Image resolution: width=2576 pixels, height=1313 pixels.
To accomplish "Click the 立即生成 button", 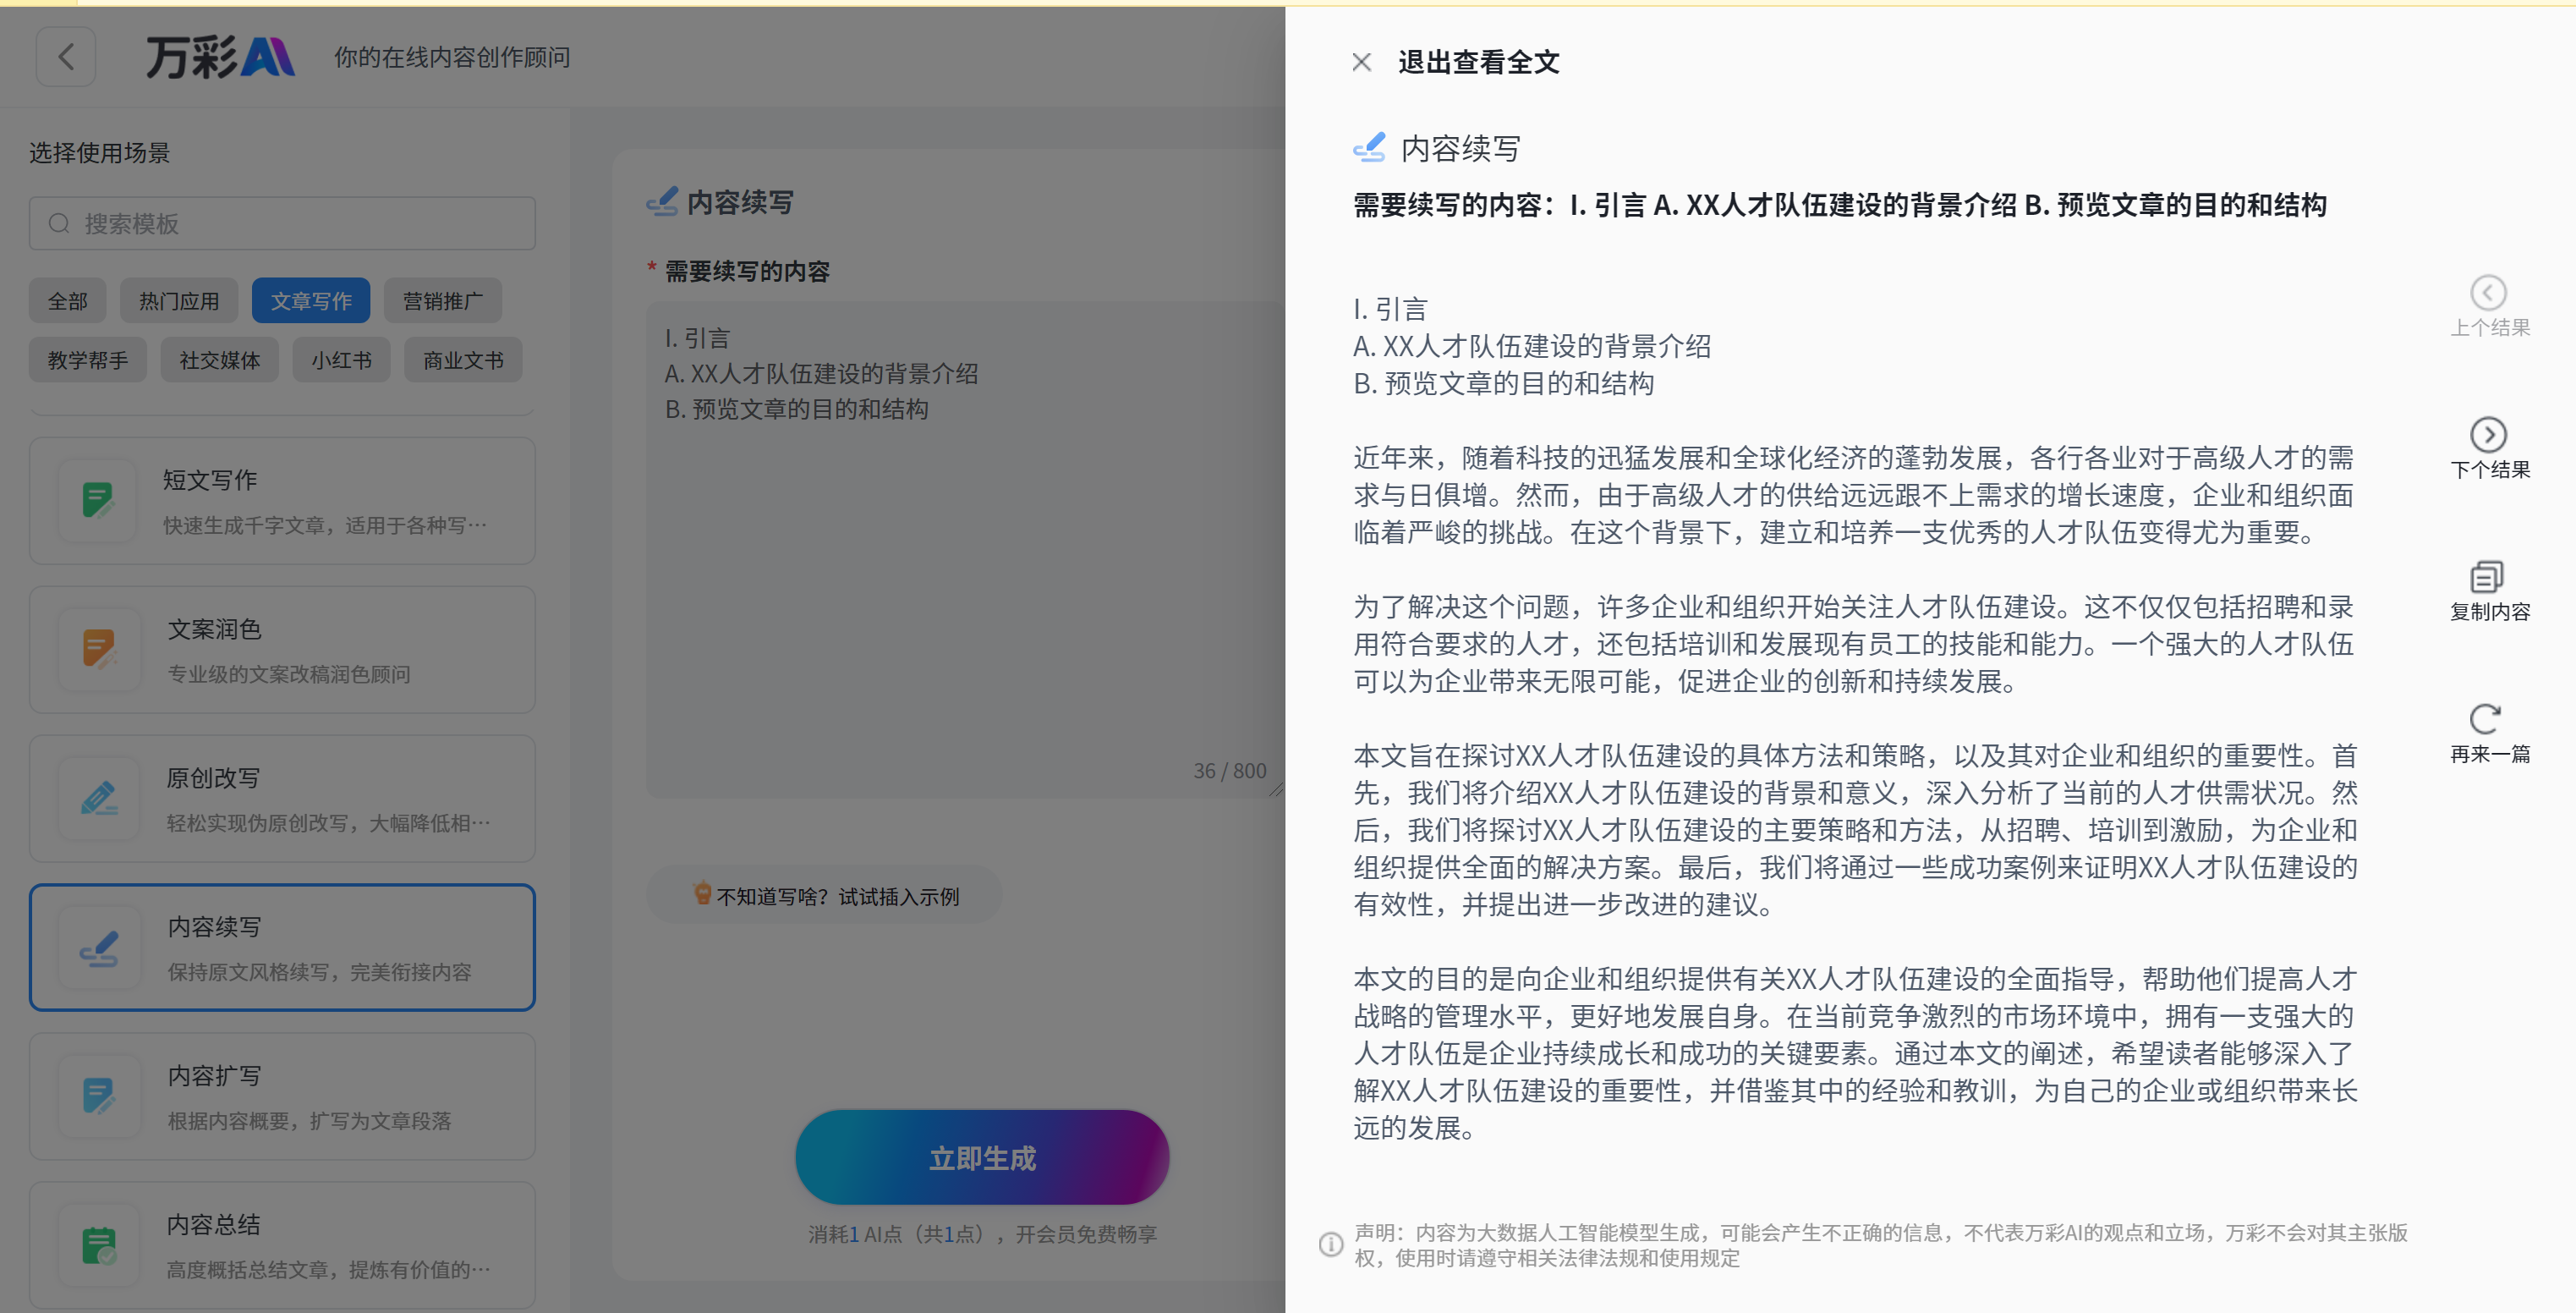I will (x=982, y=1158).
